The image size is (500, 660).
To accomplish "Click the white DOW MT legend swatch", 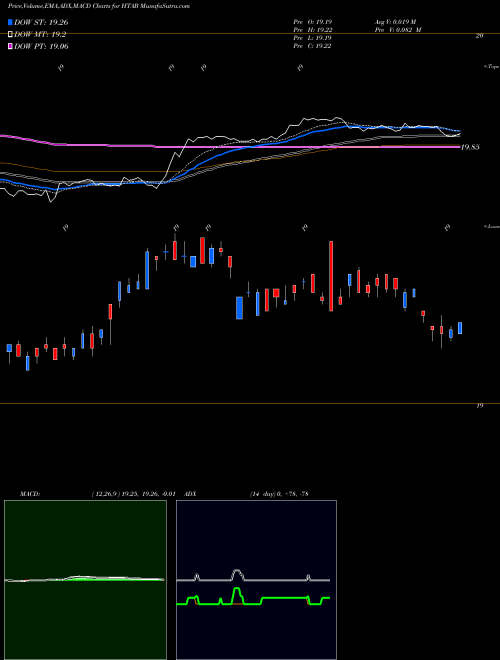I will pos(11,35).
